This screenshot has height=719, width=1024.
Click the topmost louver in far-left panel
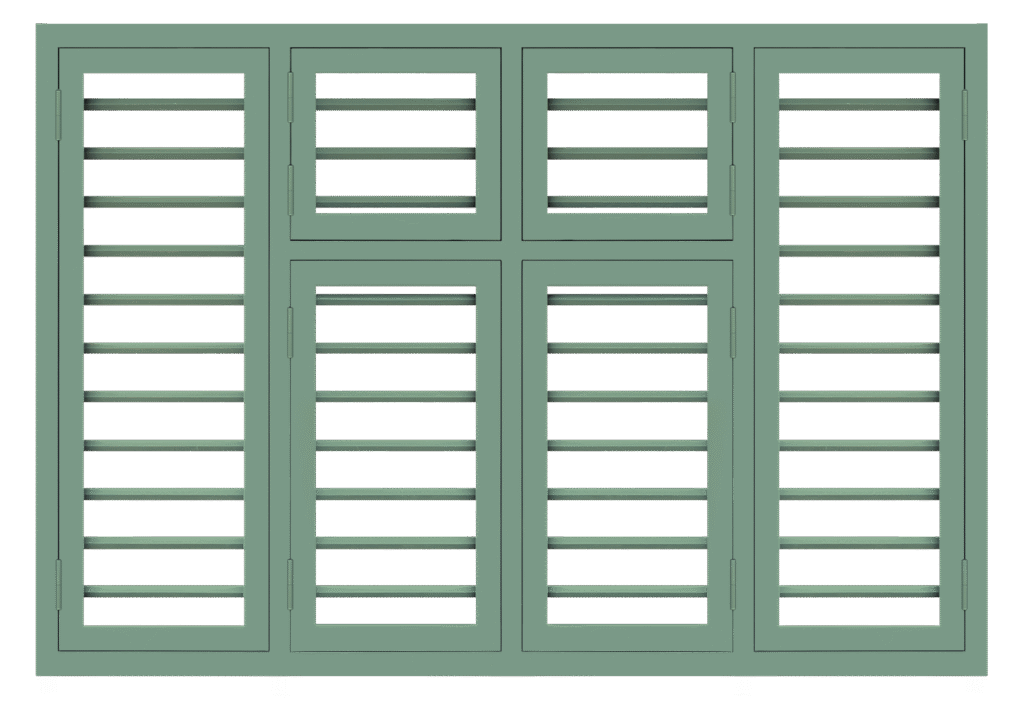tap(164, 104)
